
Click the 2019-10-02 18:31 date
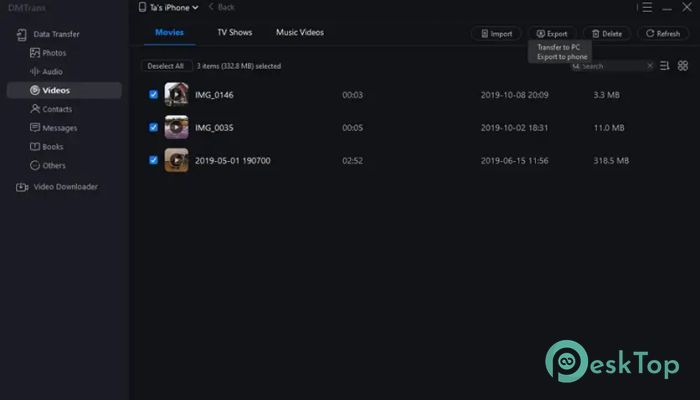(514, 128)
